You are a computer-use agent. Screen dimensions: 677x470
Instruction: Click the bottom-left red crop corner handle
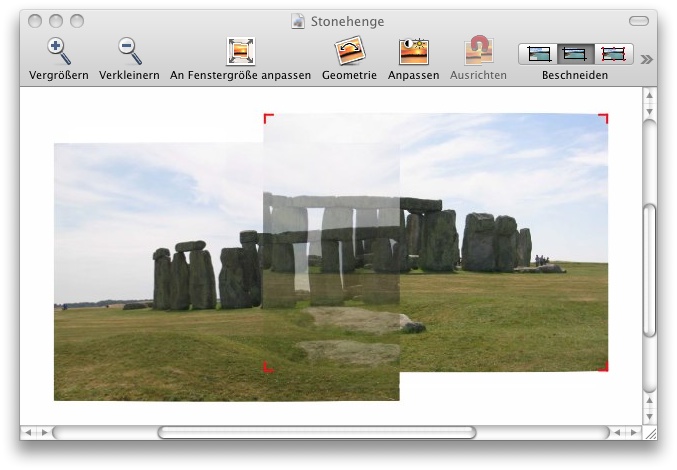click(268, 367)
